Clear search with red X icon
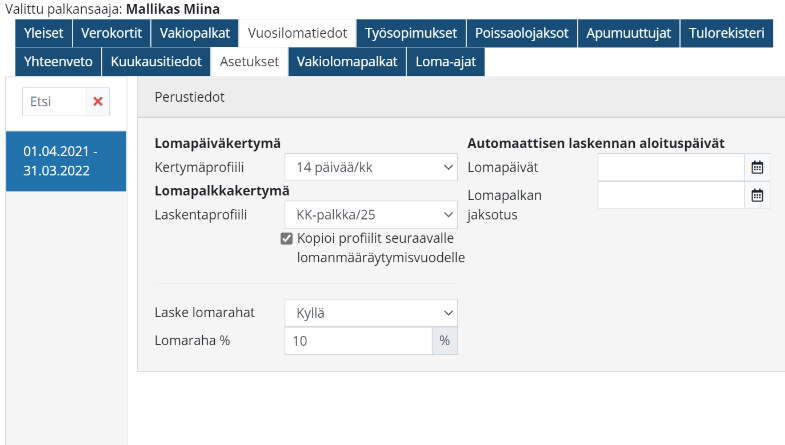Screen dimensions: 785x445 [x=97, y=101]
